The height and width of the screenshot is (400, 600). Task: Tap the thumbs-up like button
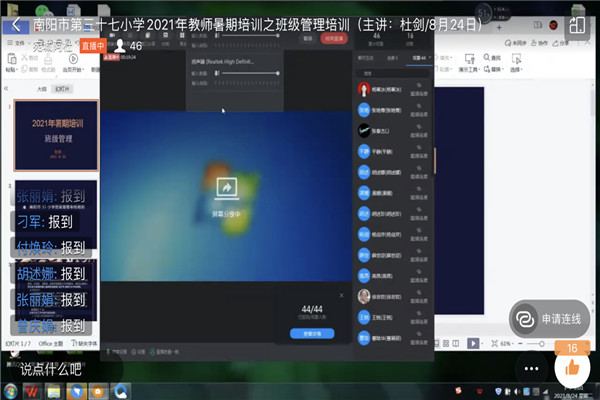pos(572,367)
